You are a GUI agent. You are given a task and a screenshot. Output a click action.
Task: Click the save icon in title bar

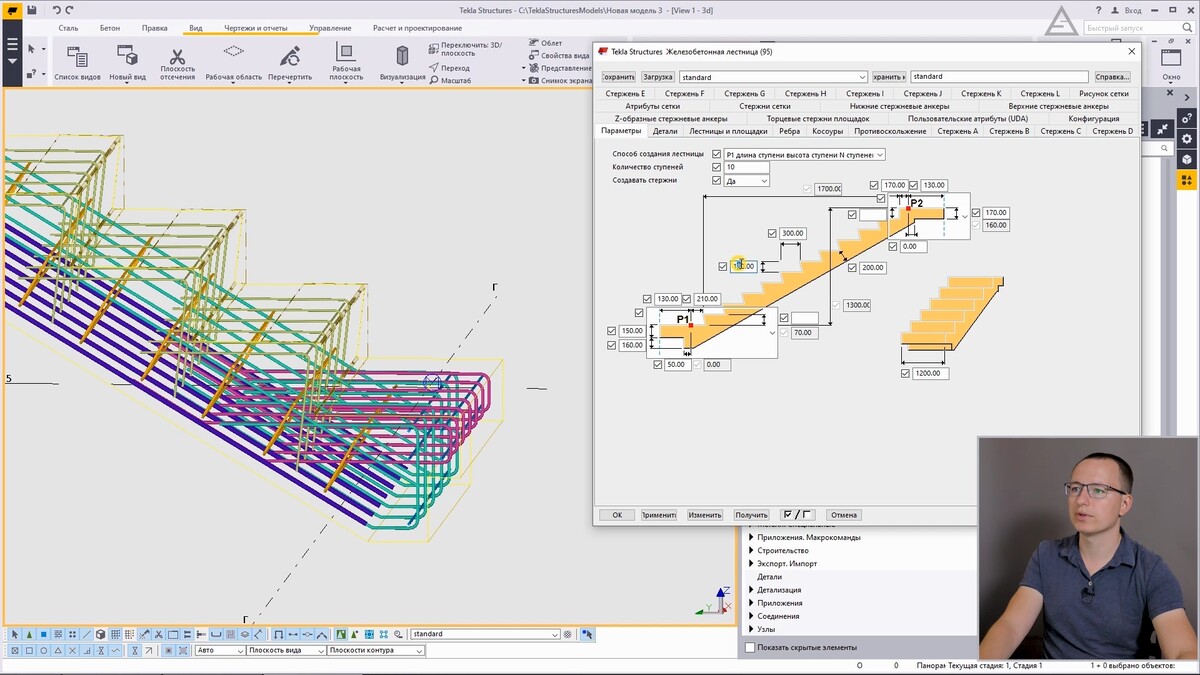tap(32, 10)
